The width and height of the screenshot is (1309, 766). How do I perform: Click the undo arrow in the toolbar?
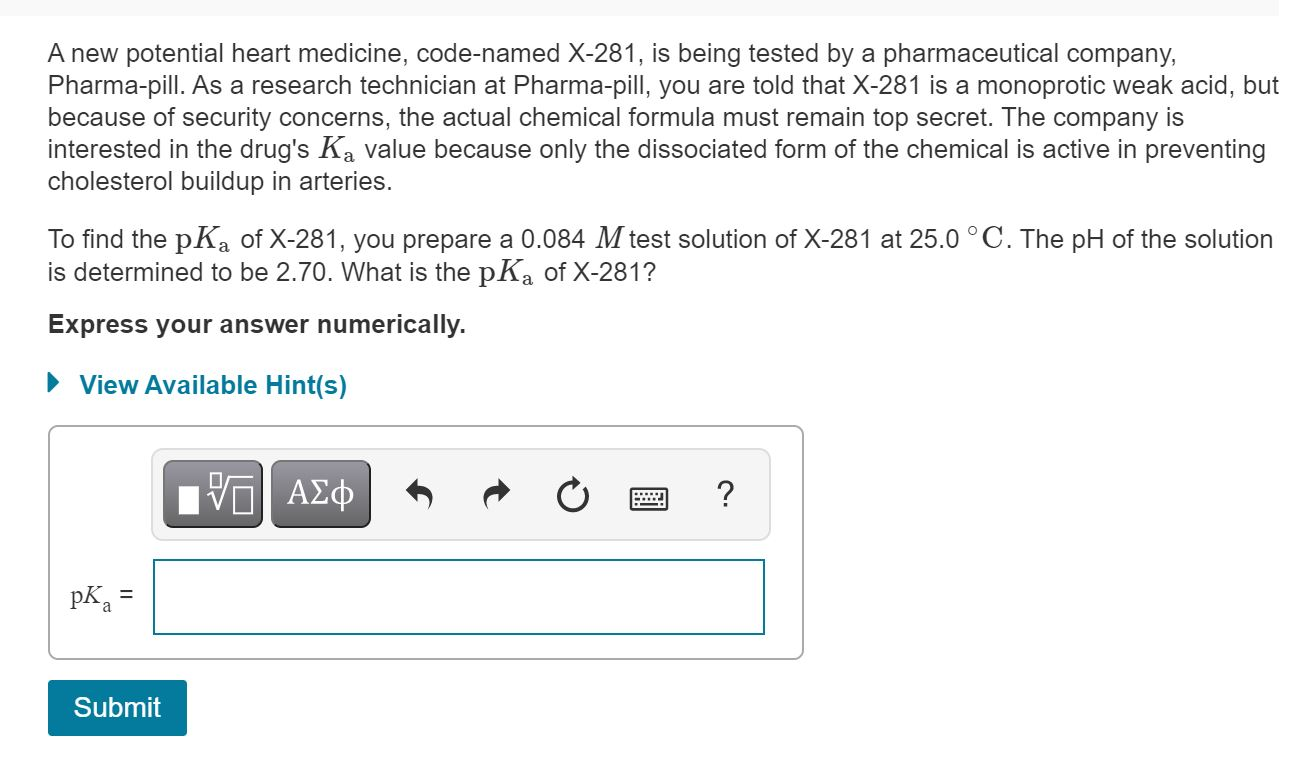[420, 492]
